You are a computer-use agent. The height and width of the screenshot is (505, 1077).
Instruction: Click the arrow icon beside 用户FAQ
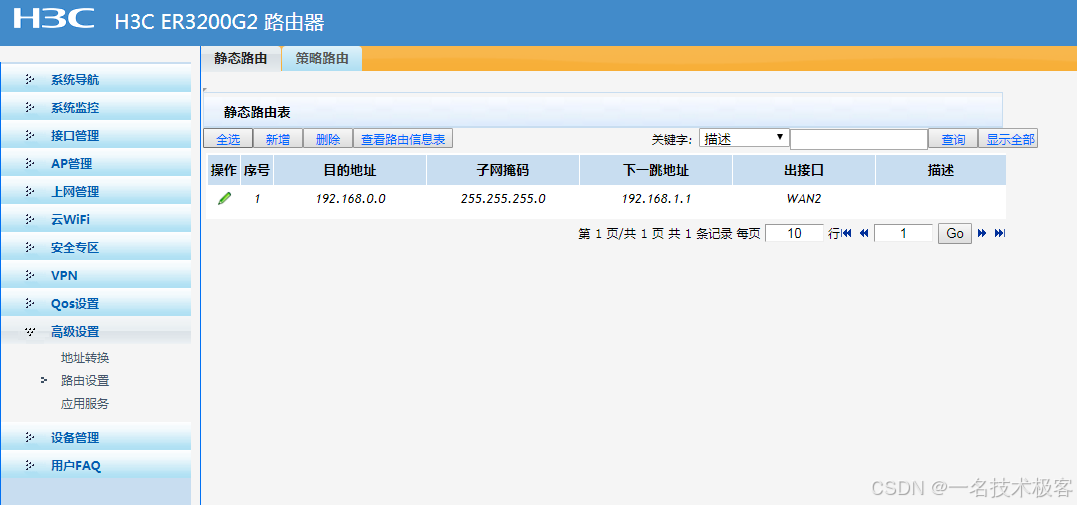tap(30, 465)
